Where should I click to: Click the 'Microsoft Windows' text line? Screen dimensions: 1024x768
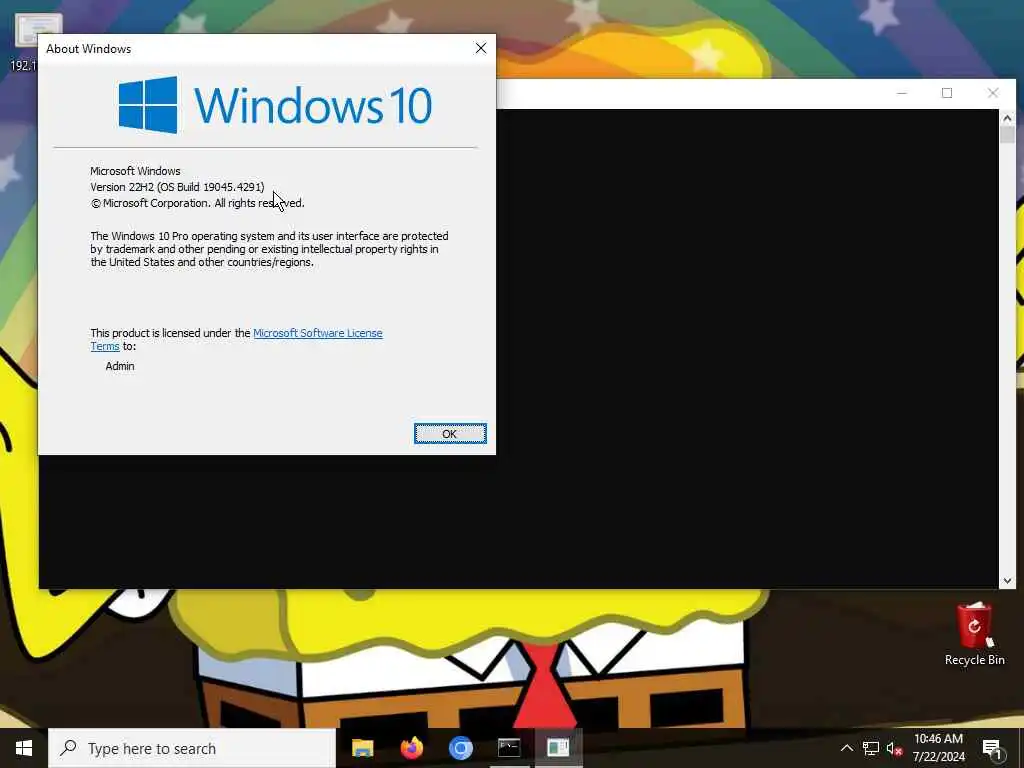pyautogui.click(x=135, y=171)
